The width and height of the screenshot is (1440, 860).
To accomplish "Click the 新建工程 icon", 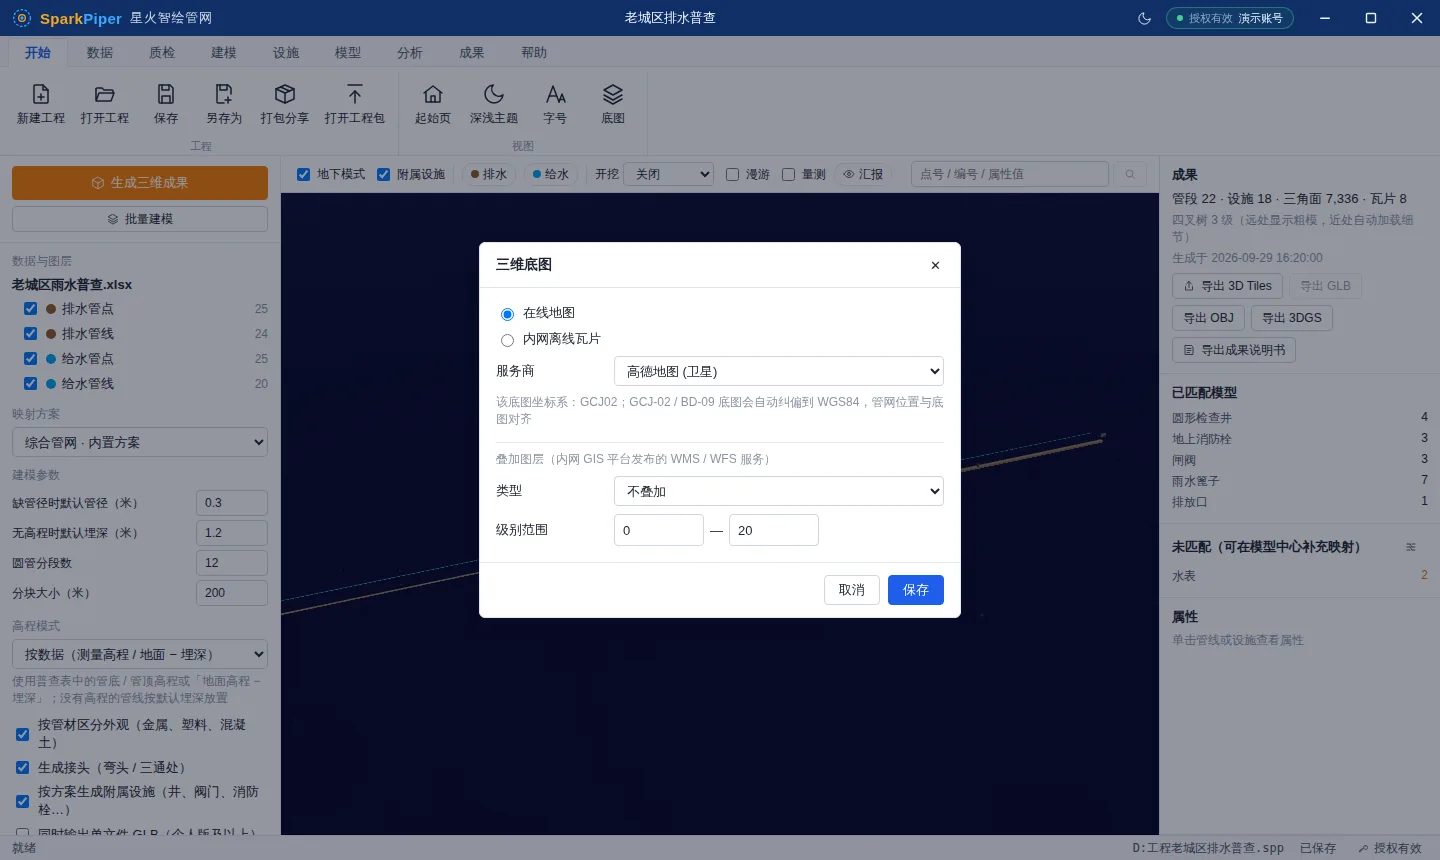I will pos(41,94).
